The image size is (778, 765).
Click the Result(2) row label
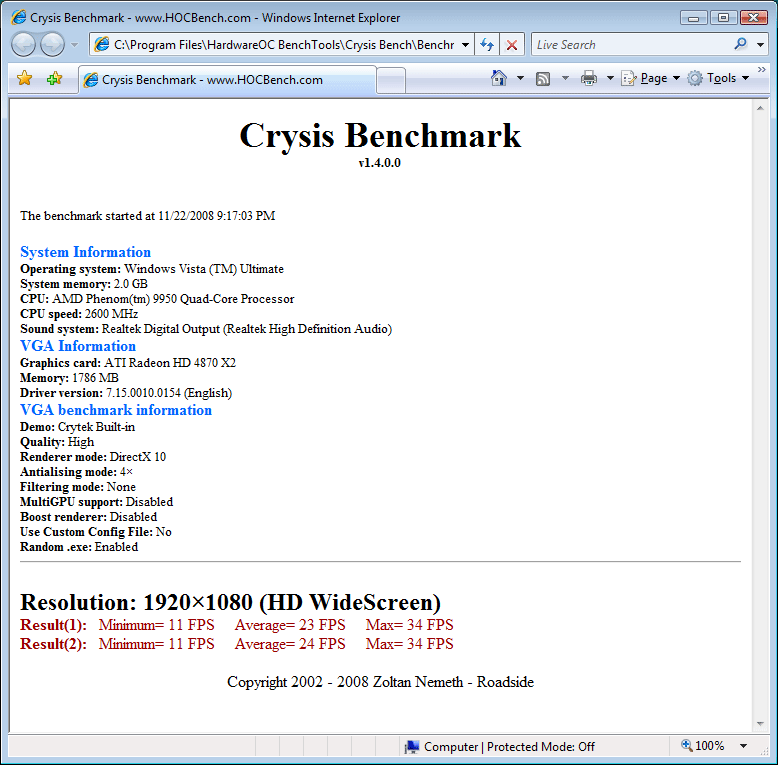pyautogui.click(x=54, y=644)
